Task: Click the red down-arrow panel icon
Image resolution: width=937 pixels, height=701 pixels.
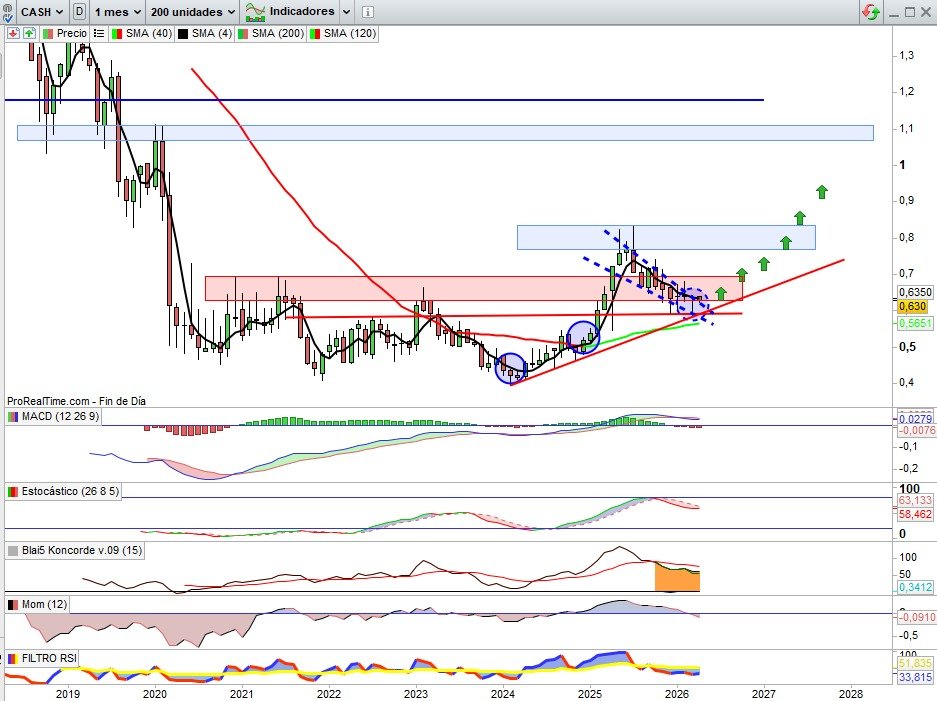Action: tap(13, 33)
